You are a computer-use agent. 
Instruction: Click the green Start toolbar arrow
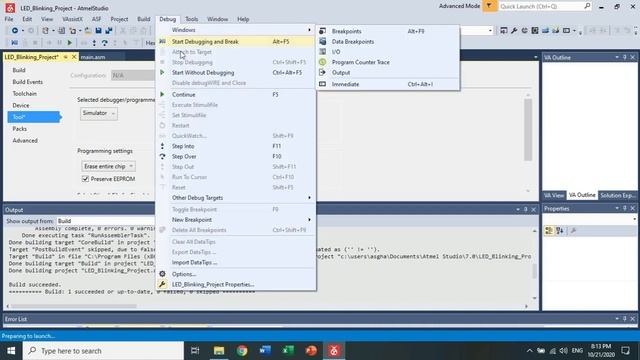pos(70,42)
